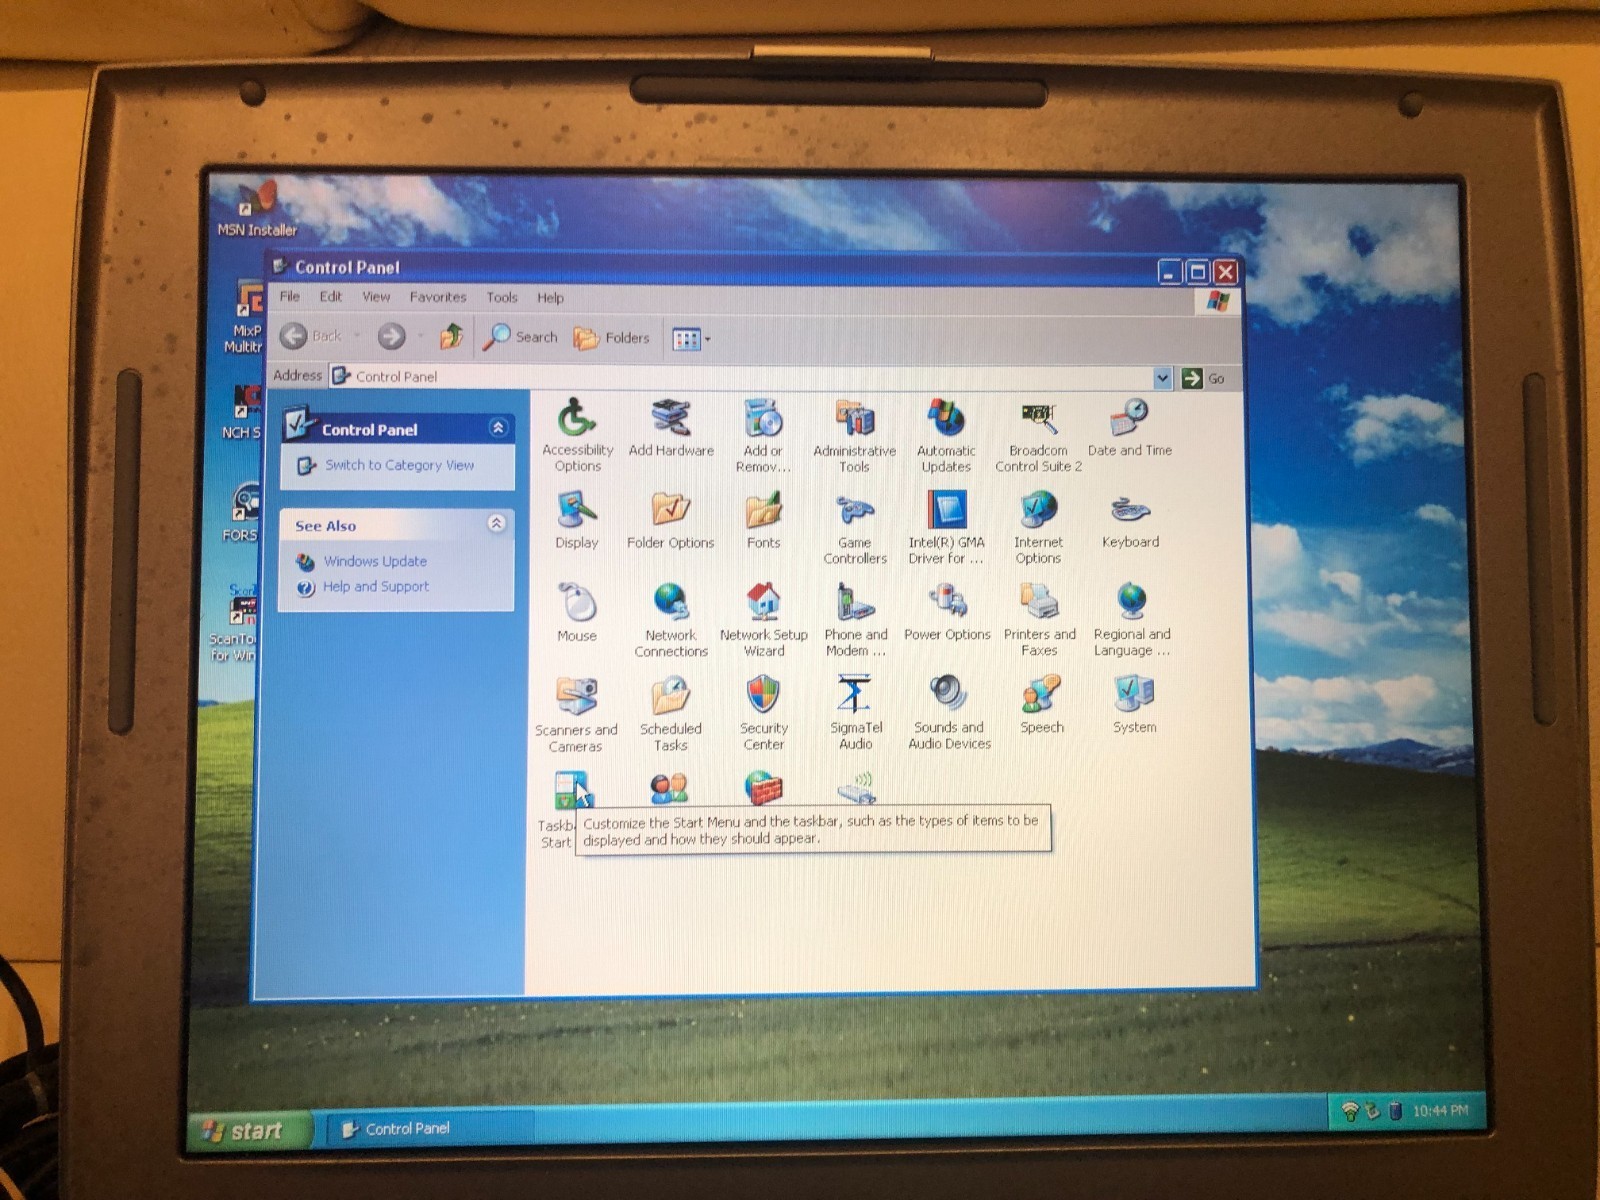Click the Help and Support link

click(x=376, y=587)
